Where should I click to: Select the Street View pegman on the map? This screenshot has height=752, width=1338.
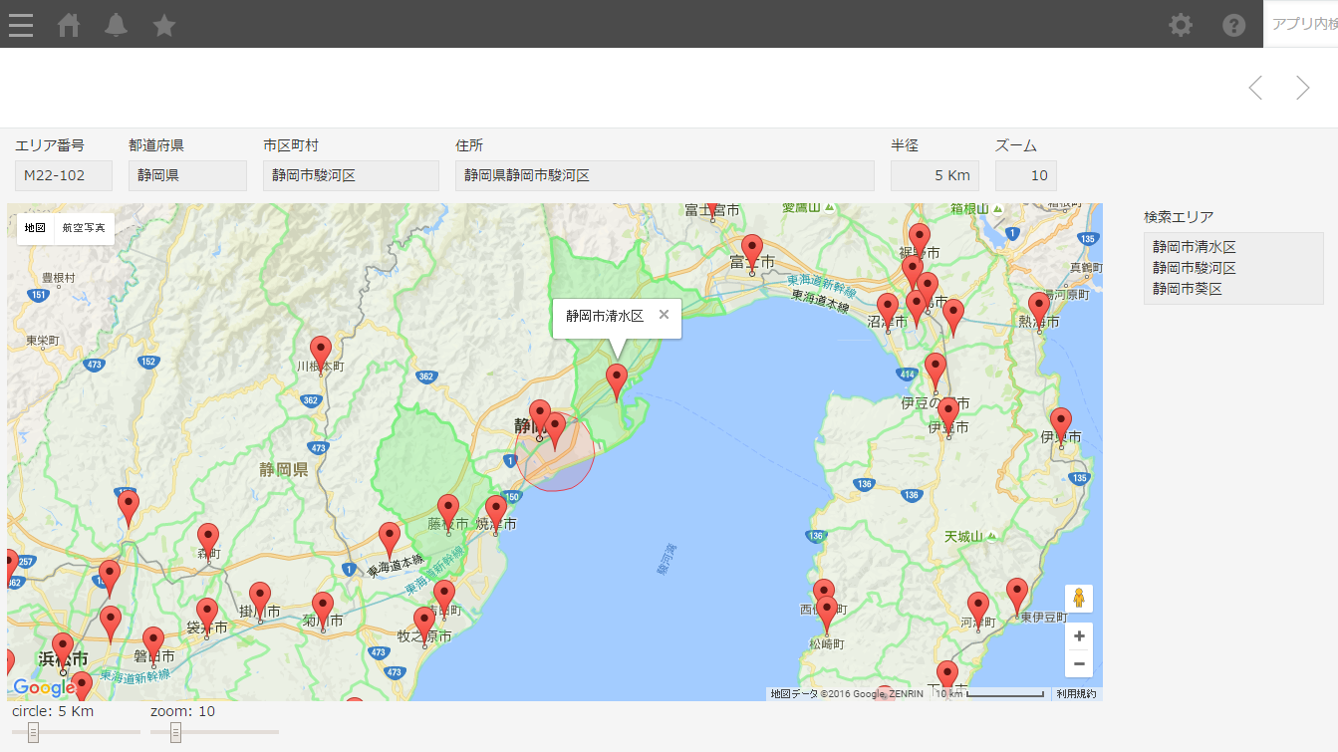tap(1079, 598)
